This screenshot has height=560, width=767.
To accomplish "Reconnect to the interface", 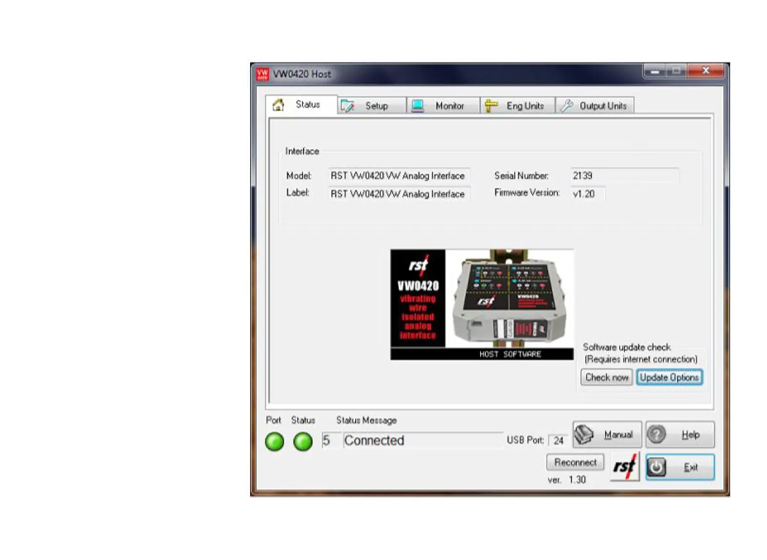I will (x=575, y=462).
